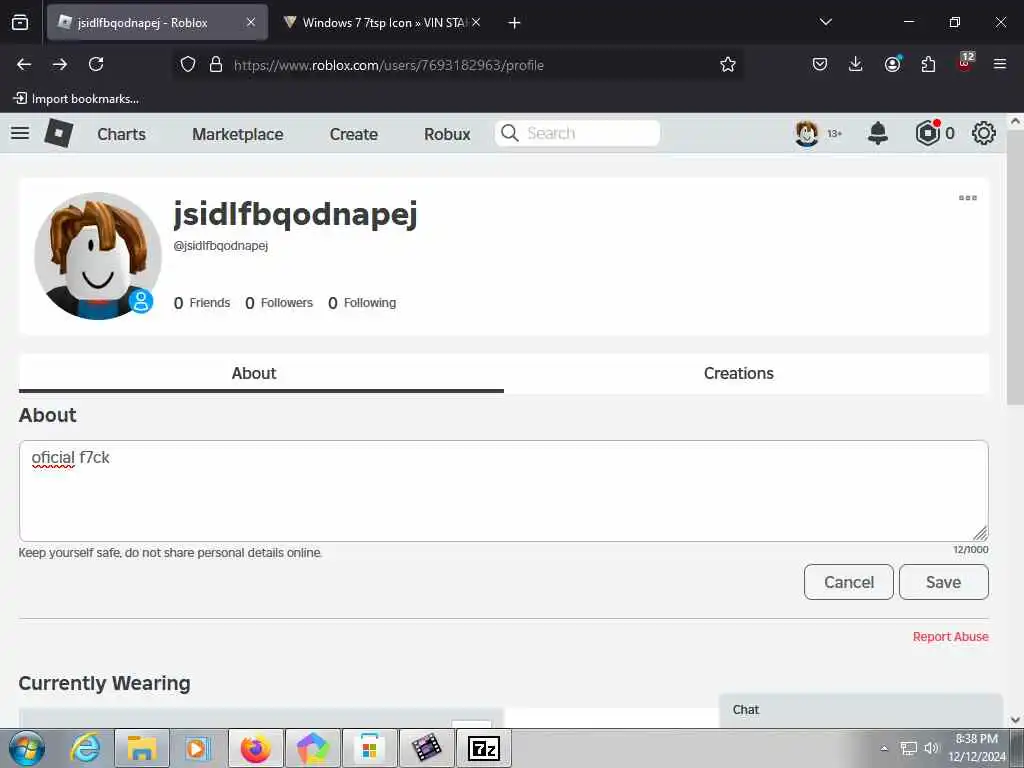
Task: Open the extensions puzzle icon
Action: pyautogui.click(x=928, y=64)
